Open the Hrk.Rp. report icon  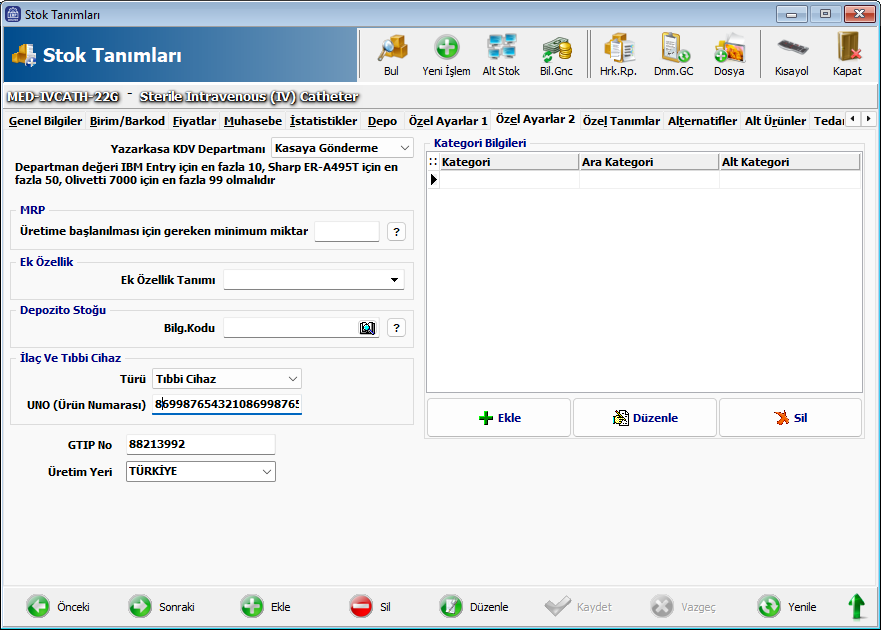[x=618, y=54]
